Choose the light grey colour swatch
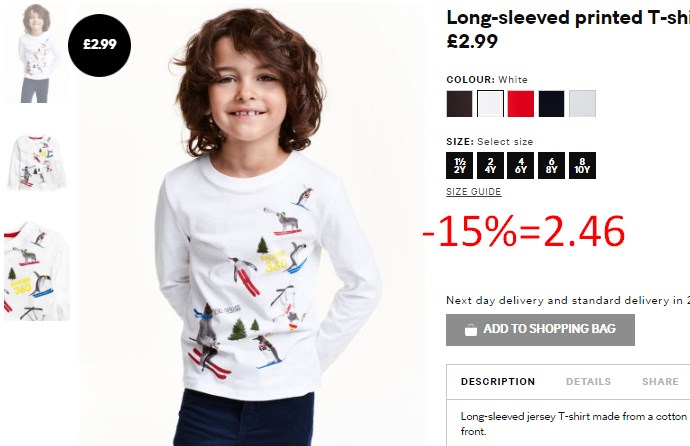Viewport: 690px width, 446px height. [582, 104]
